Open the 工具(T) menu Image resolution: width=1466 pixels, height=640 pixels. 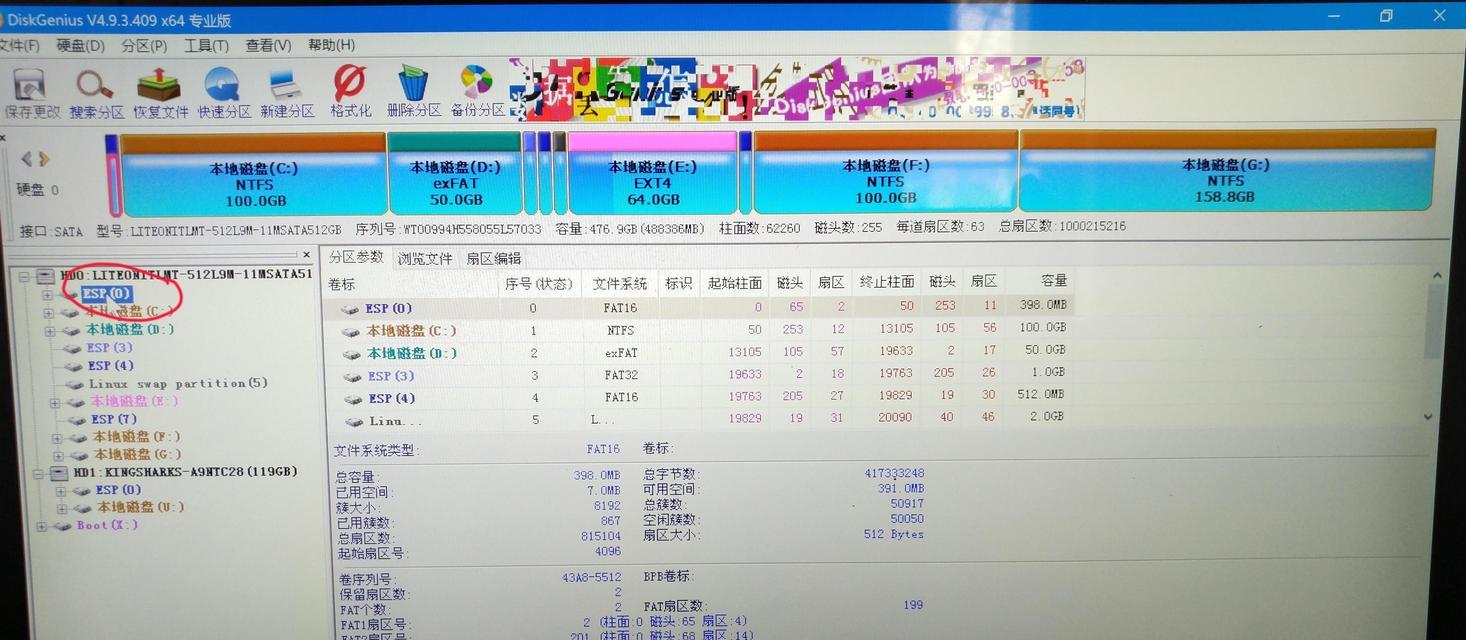[x=206, y=46]
